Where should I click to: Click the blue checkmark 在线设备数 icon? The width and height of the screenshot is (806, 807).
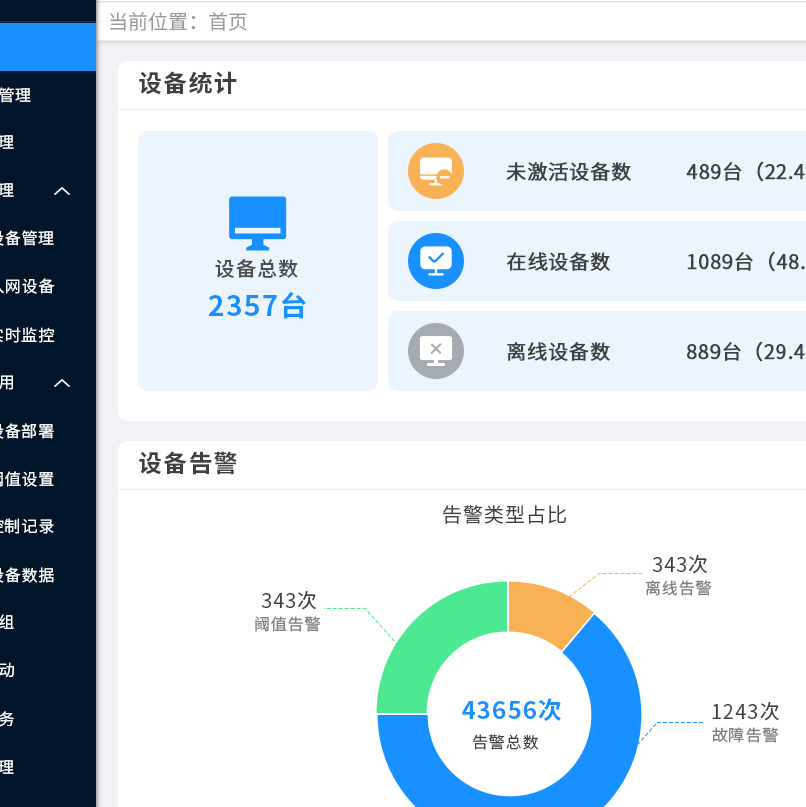pyautogui.click(x=435, y=261)
